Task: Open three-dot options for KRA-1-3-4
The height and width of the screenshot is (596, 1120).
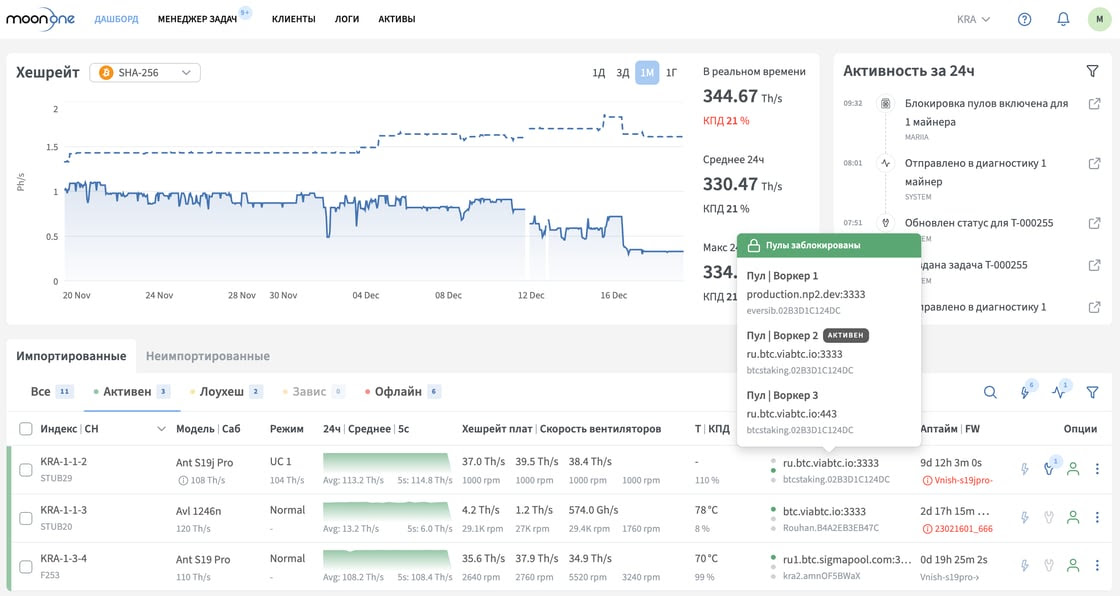Action: pos(1097,565)
